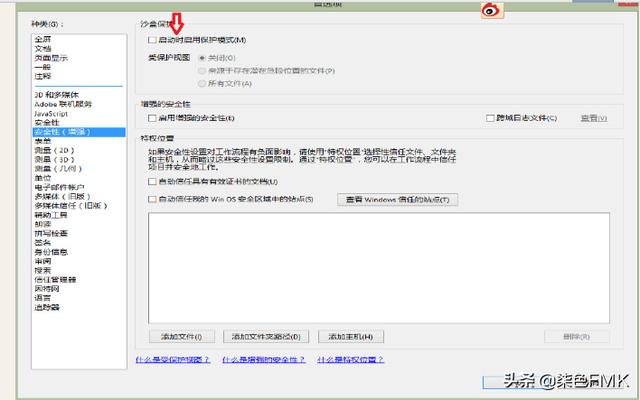Select radio for files from potentially unsafe locations
Screen dimensions: 640x400
pos(204,71)
